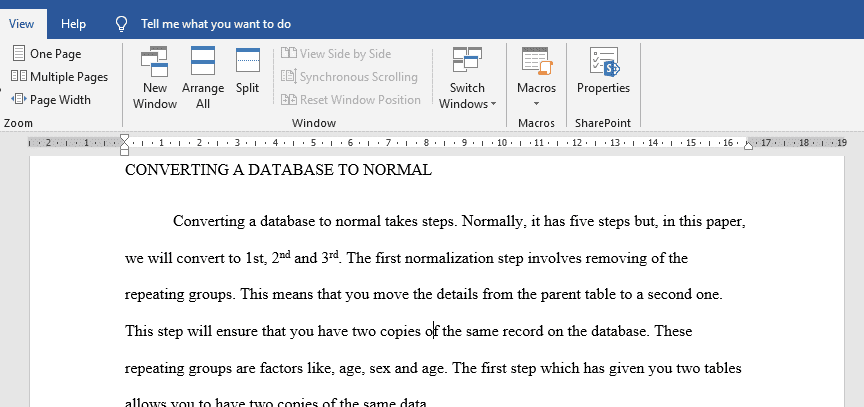Click the first line indent marker on ruler

125,138
